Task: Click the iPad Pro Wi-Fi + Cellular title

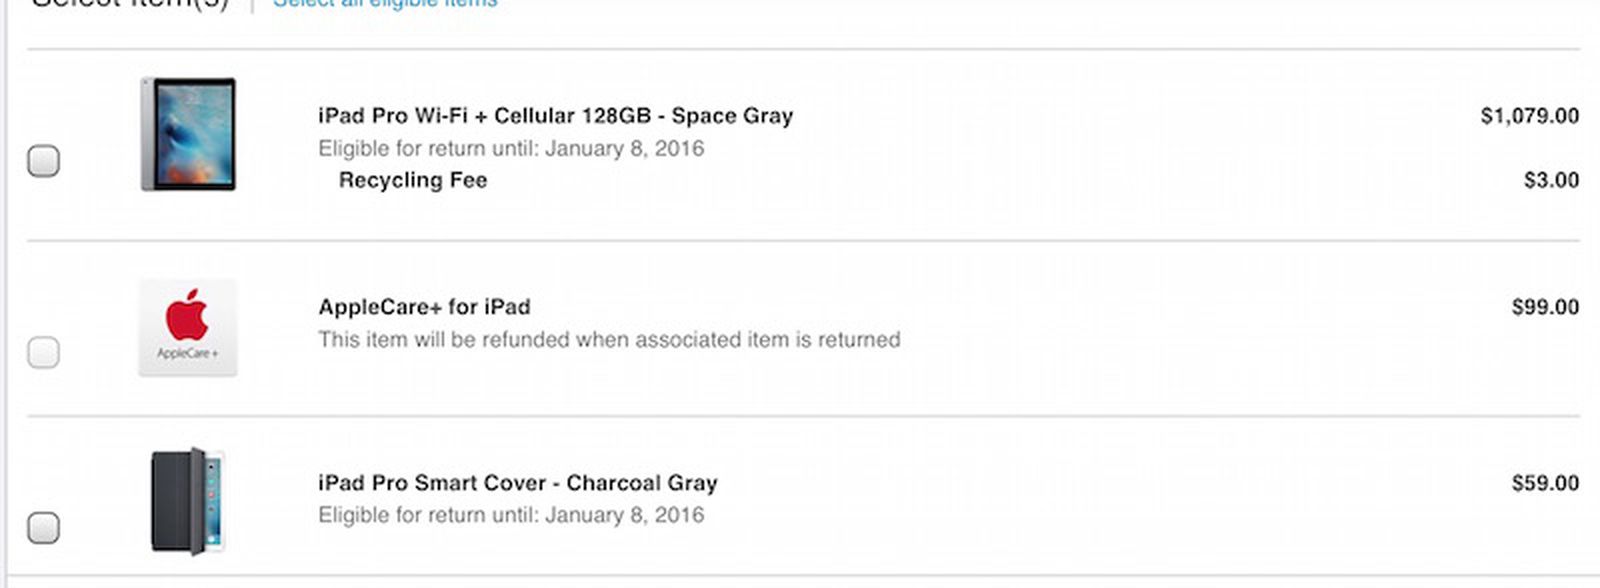Action: (554, 115)
